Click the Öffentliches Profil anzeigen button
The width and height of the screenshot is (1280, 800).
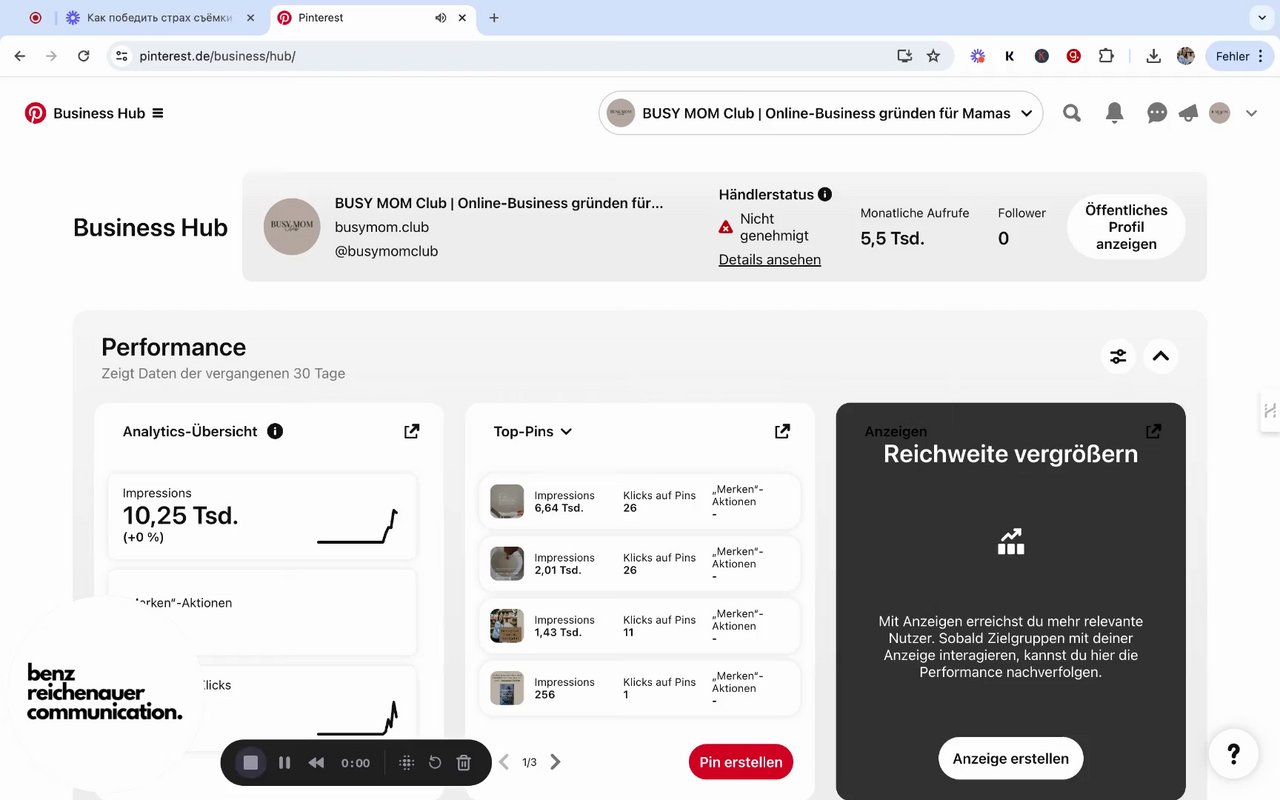click(x=1126, y=227)
